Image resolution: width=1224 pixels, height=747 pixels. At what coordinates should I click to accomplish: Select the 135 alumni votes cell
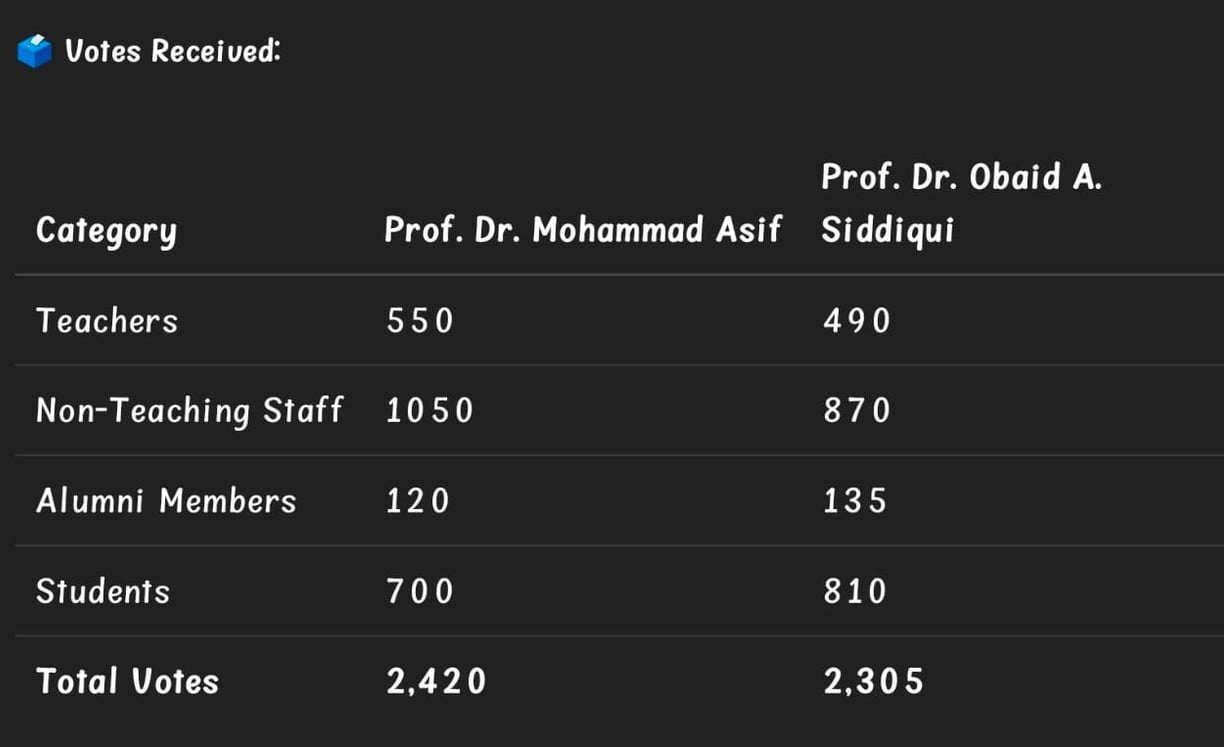pos(855,501)
